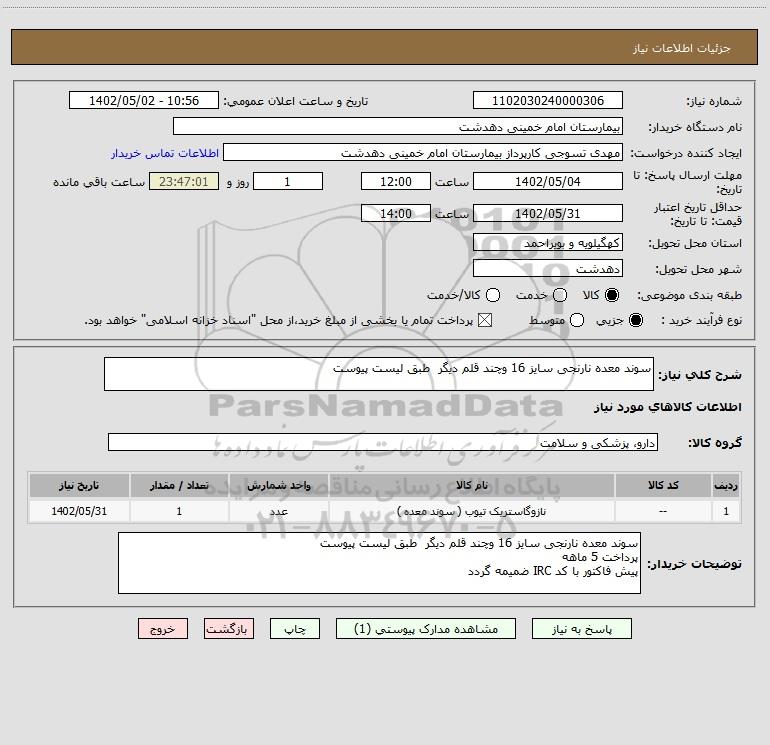770x745 pixels.
Task: Click the کد کالا column header
Action: [663, 485]
